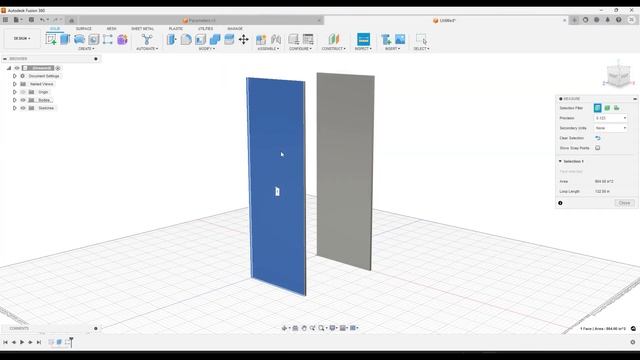Screen dimensions: 640x360
Task: Toggle visibility eye of Sketches folder
Action: 23,108
